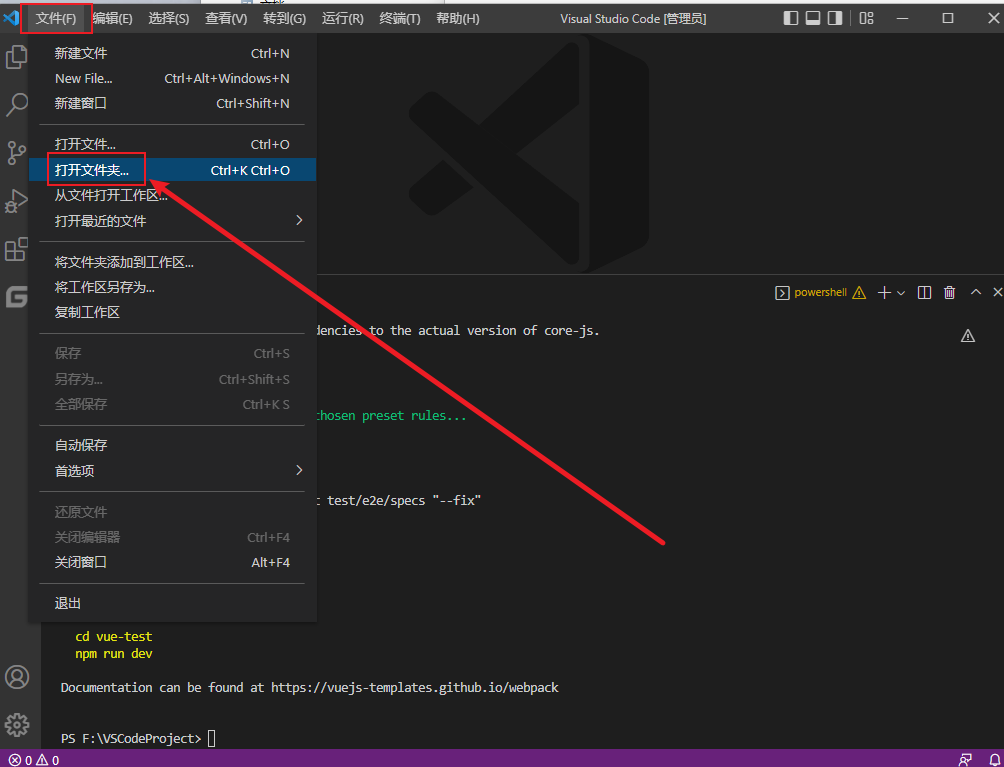Image resolution: width=1004 pixels, height=767 pixels.
Task: Click 'npm run dev' text in terminal
Action: coord(114,654)
